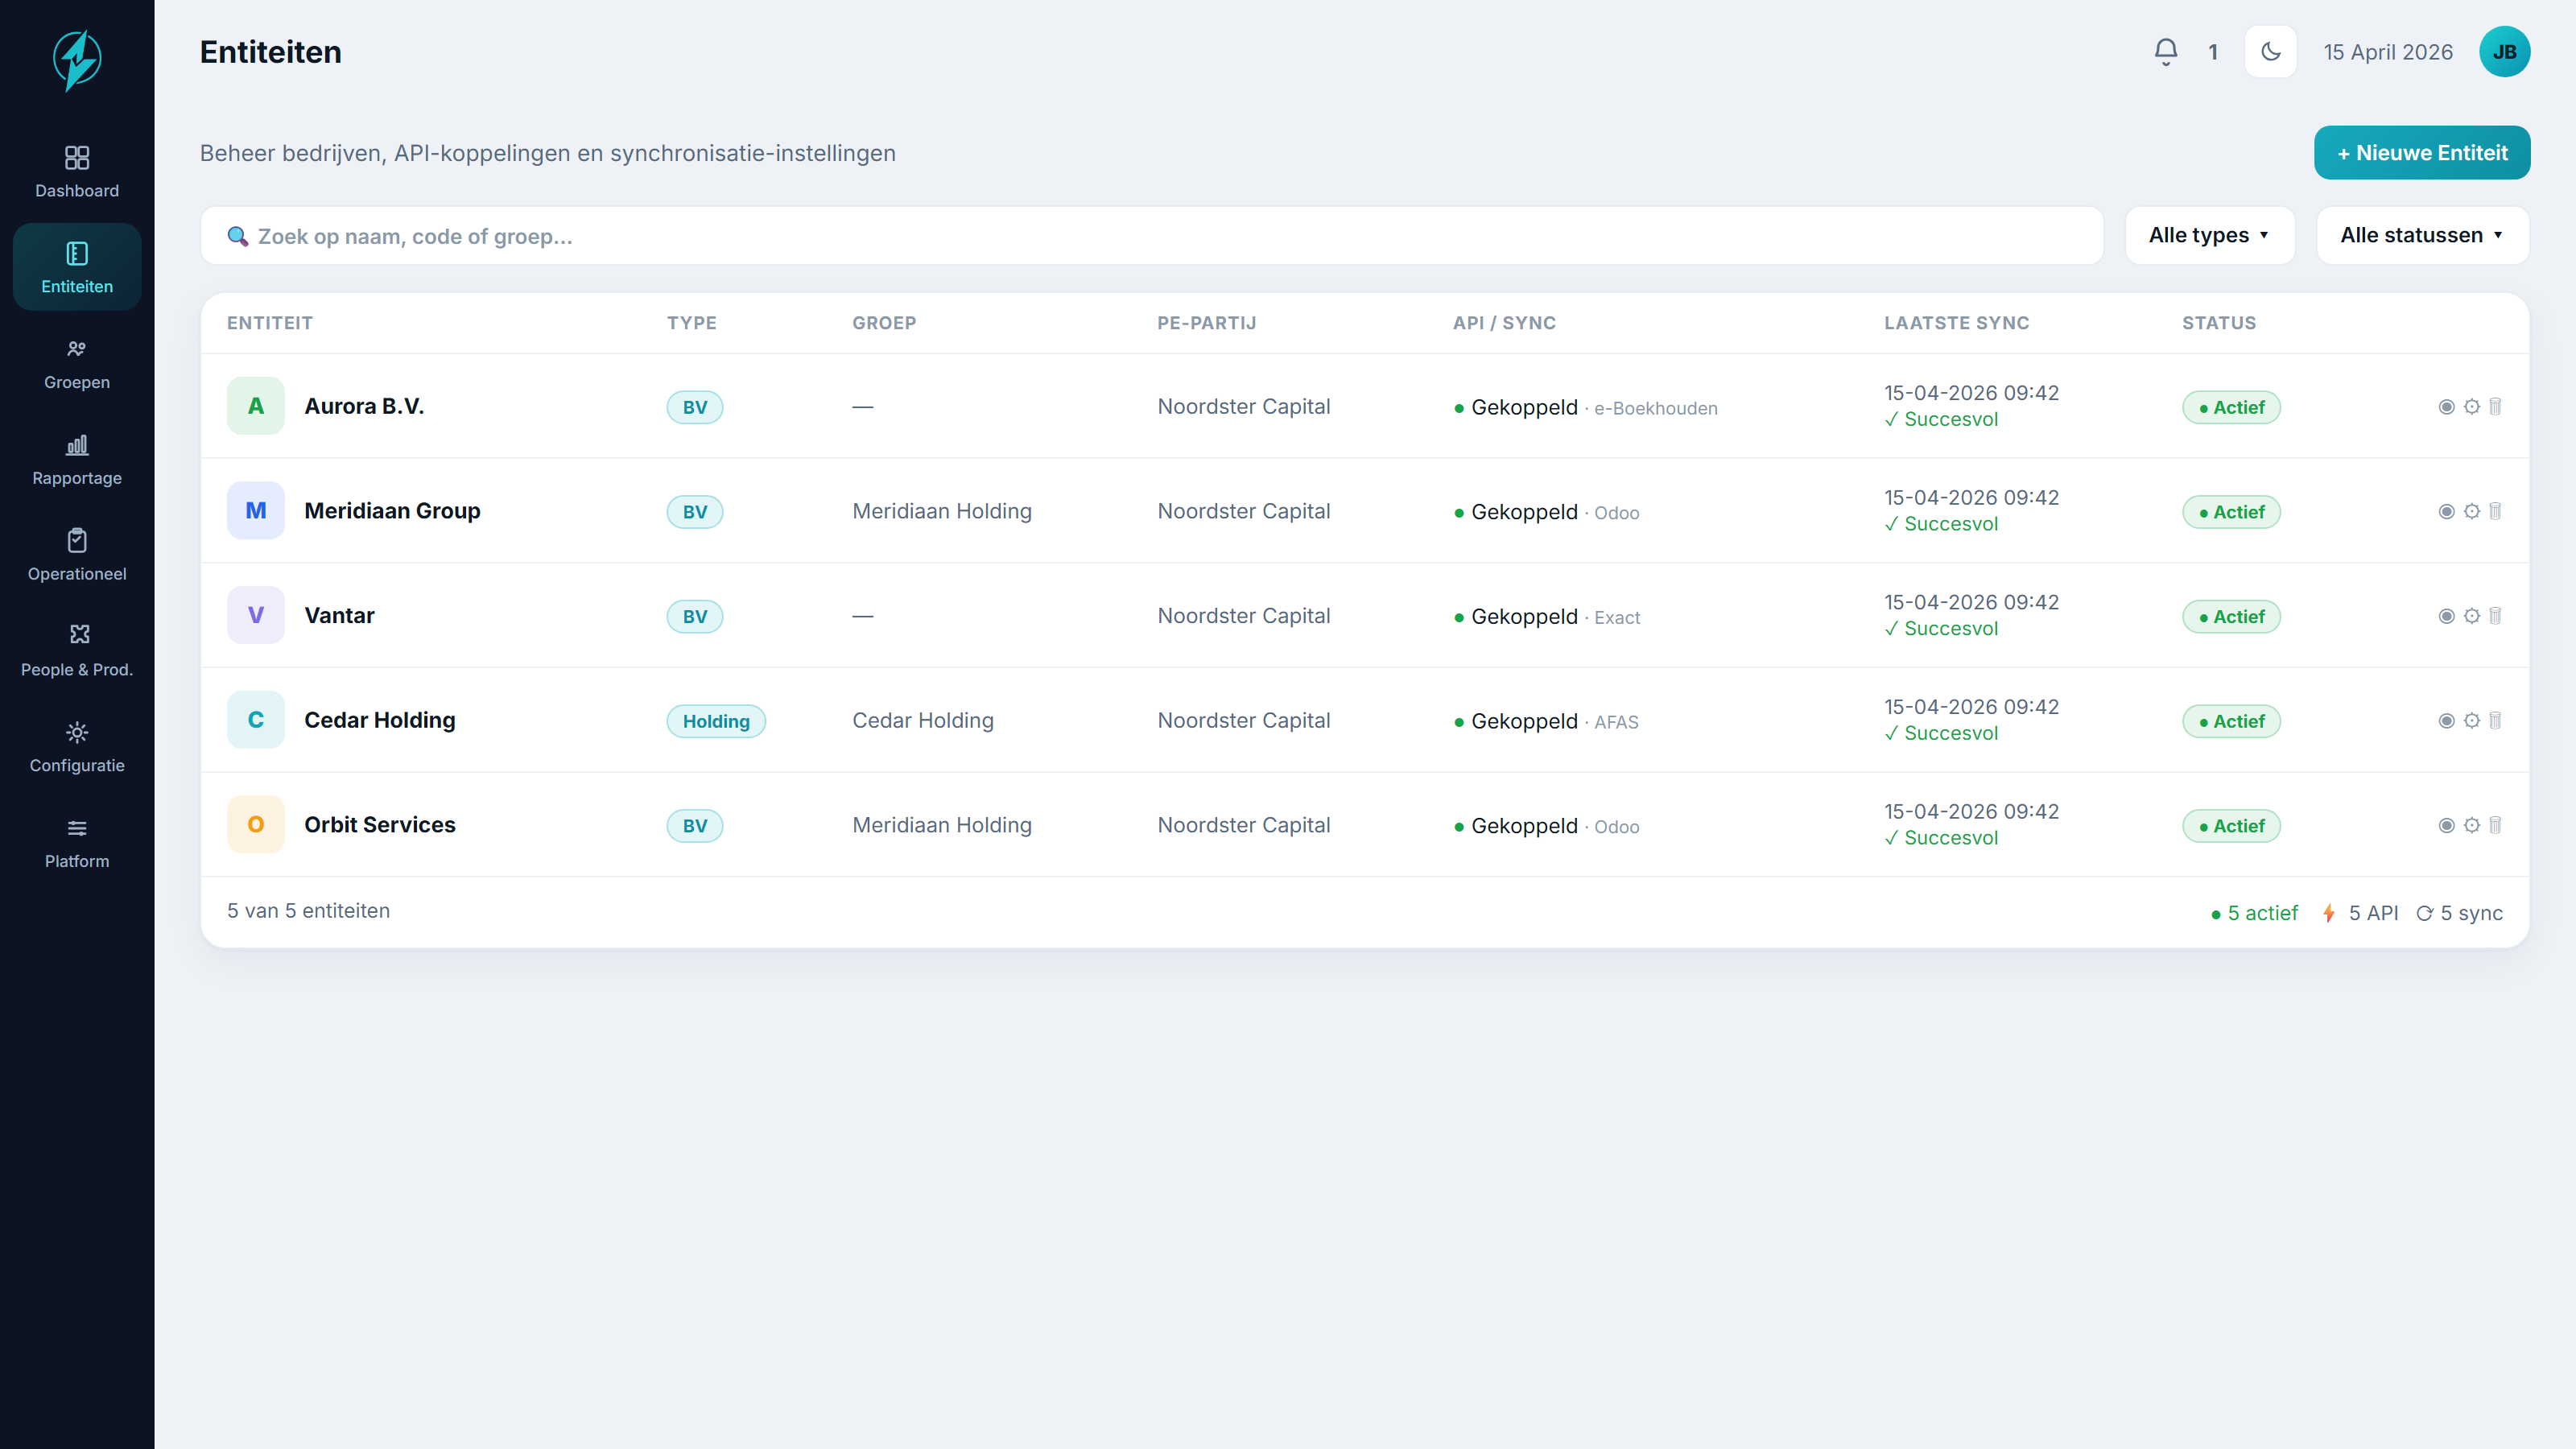
Task: Open the JB user avatar menu
Action: coord(2504,52)
